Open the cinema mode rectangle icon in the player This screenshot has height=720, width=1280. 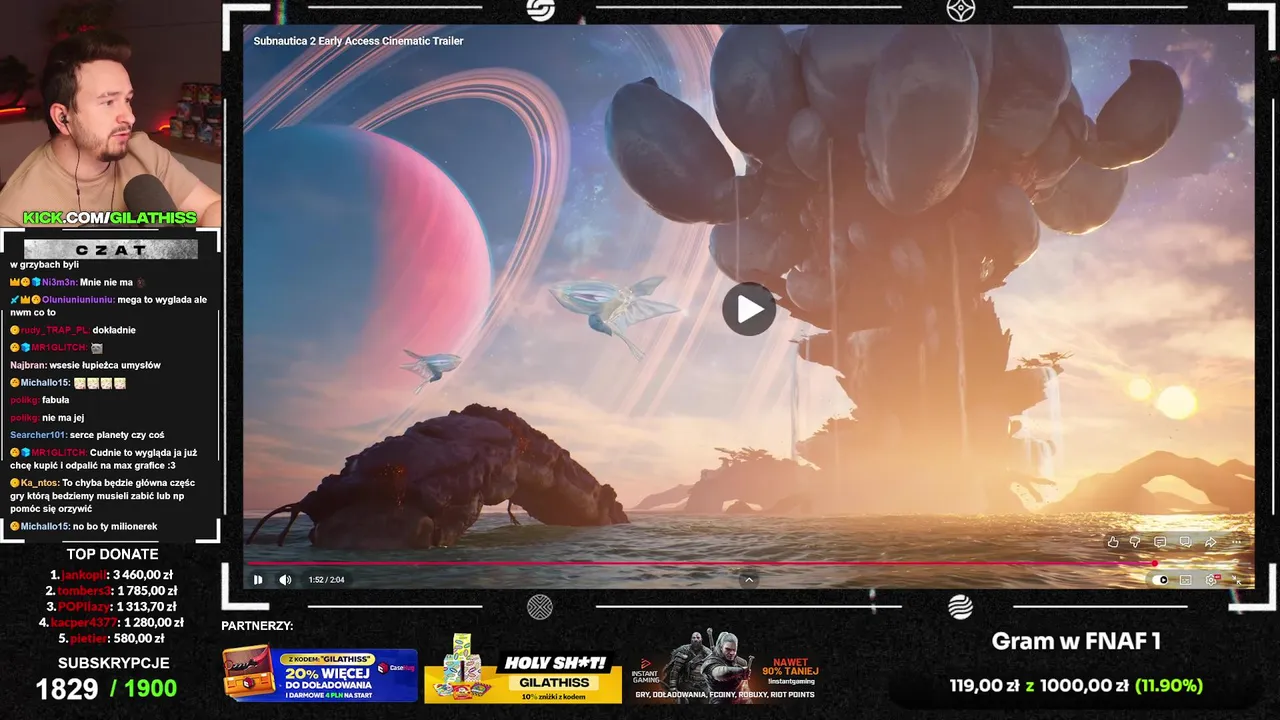pos(1186,580)
